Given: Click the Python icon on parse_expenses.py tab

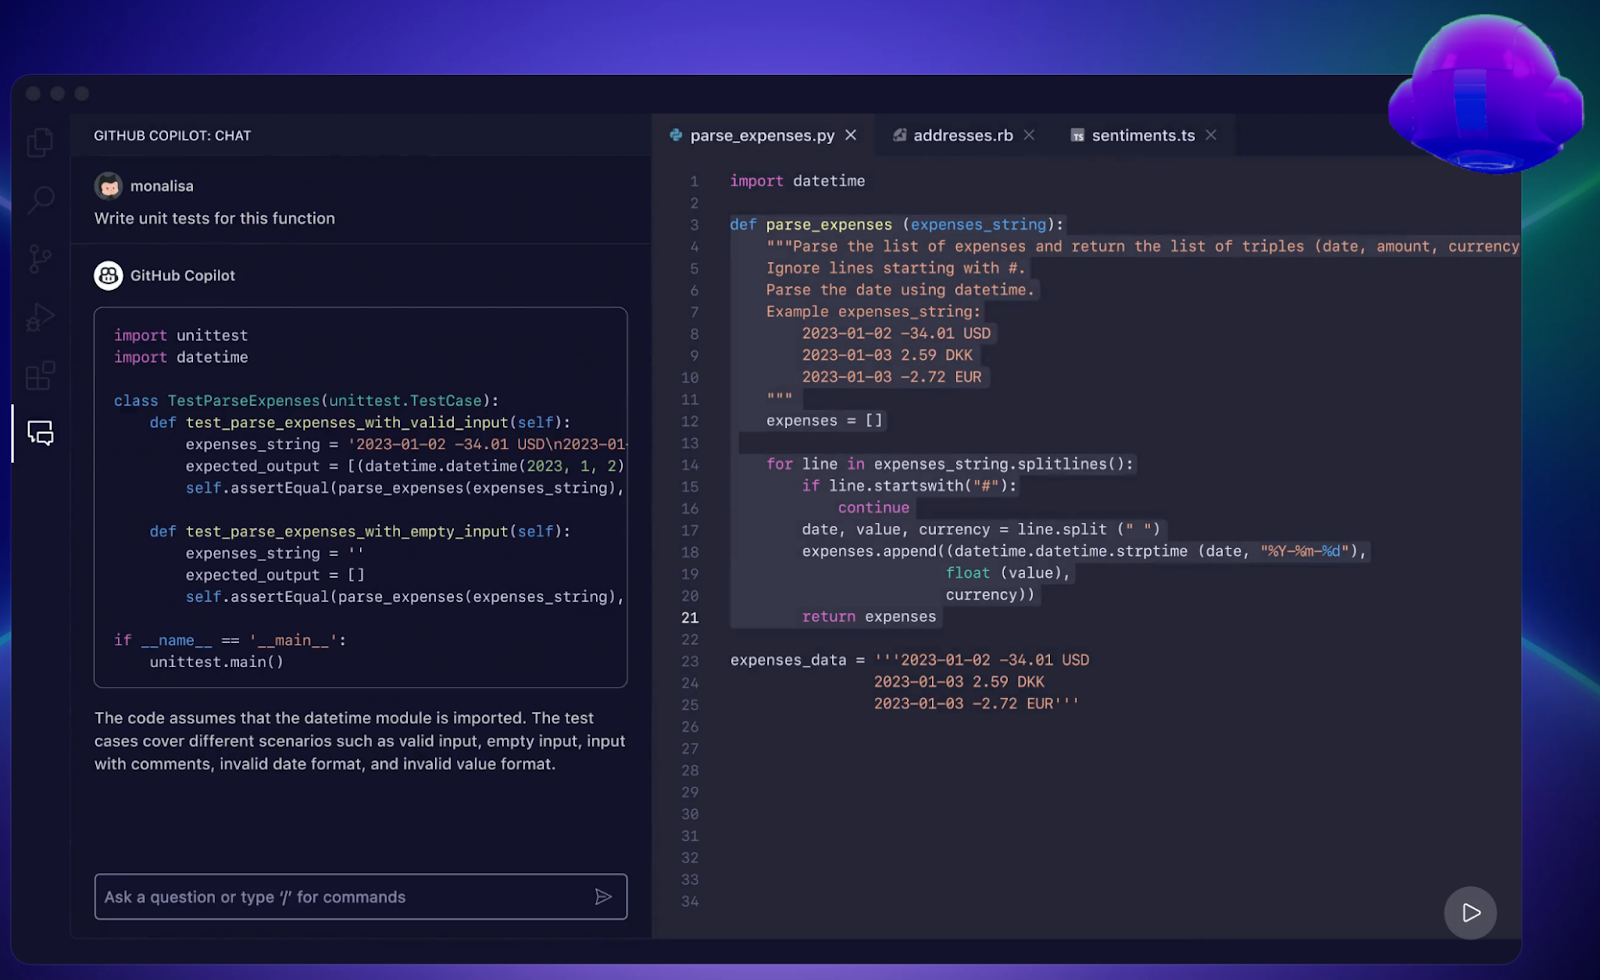Looking at the screenshot, I should [x=676, y=135].
